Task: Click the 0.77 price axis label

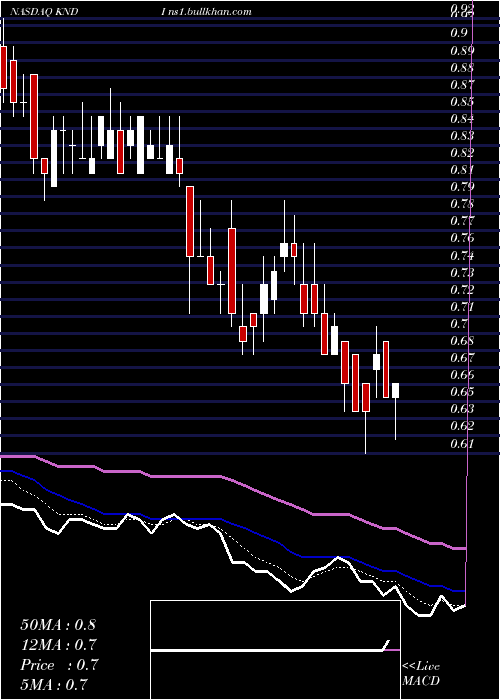Action: tap(462, 221)
